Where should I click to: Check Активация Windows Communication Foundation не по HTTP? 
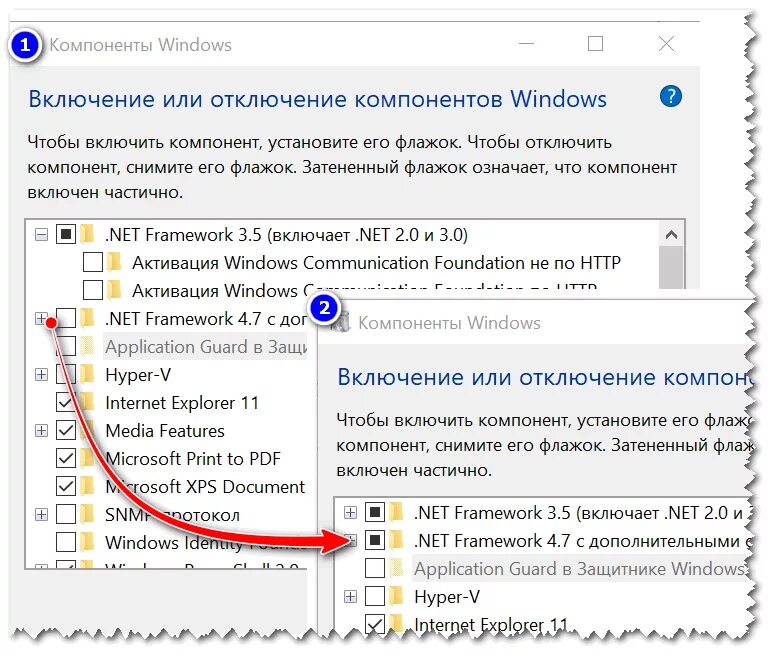93,262
